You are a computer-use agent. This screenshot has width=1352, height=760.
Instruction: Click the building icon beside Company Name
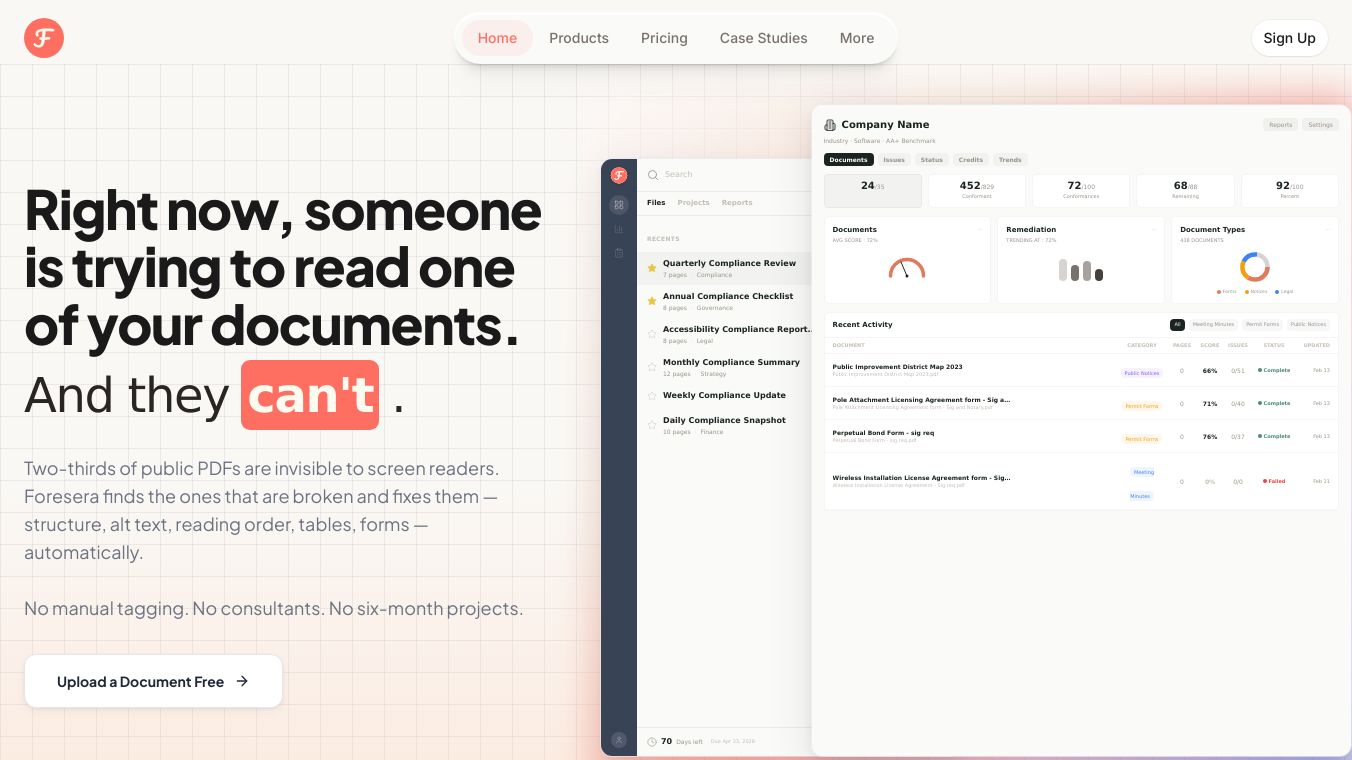click(x=830, y=125)
